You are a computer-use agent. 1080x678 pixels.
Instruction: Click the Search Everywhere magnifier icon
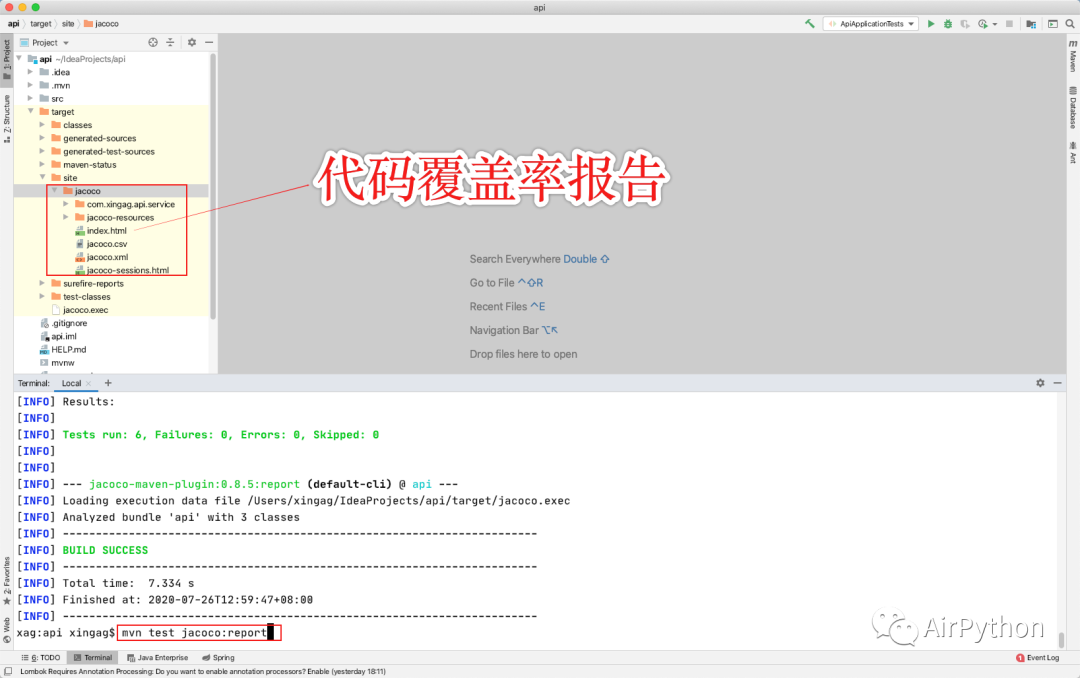point(1070,23)
